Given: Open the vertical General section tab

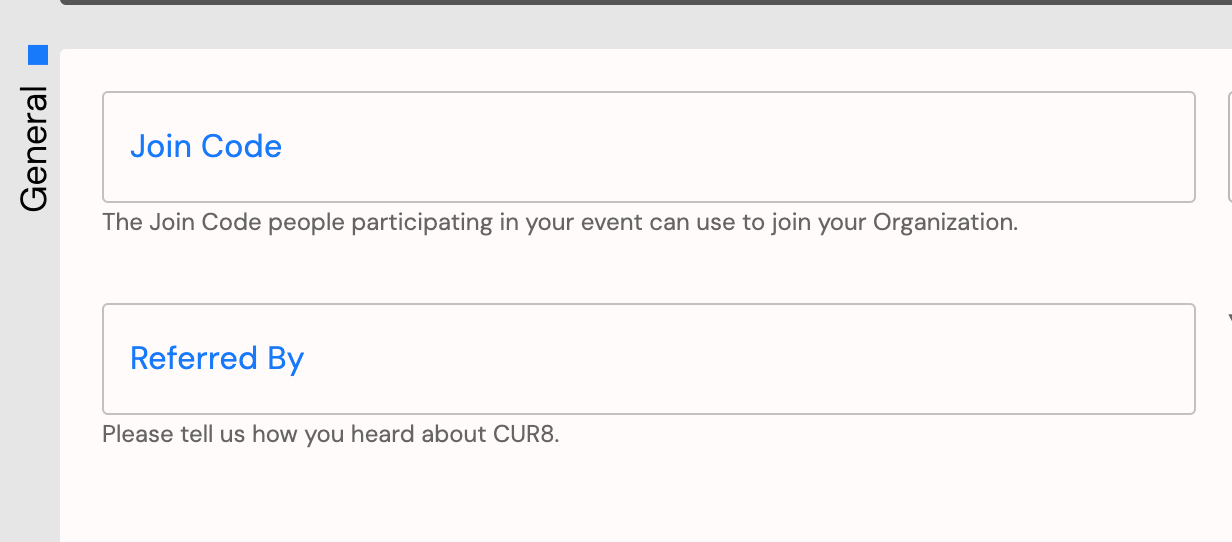Looking at the screenshot, I should point(34,150).
